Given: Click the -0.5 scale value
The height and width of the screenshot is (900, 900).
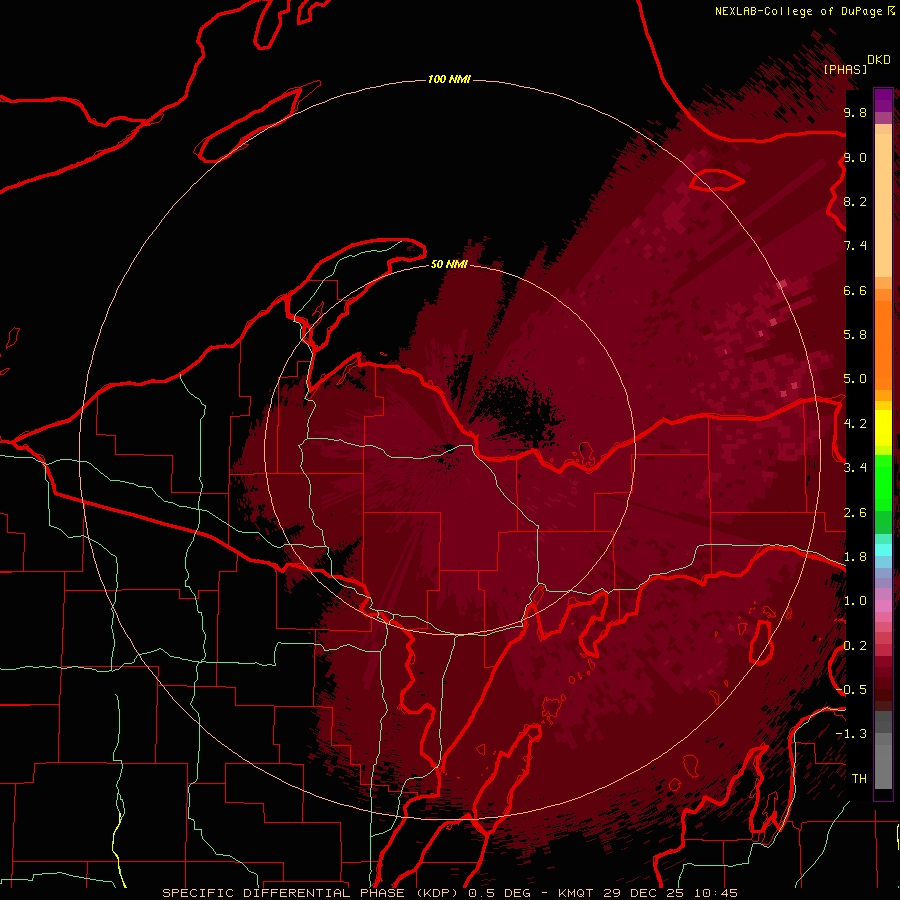Looking at the screenshot, I should click(851, 690).
